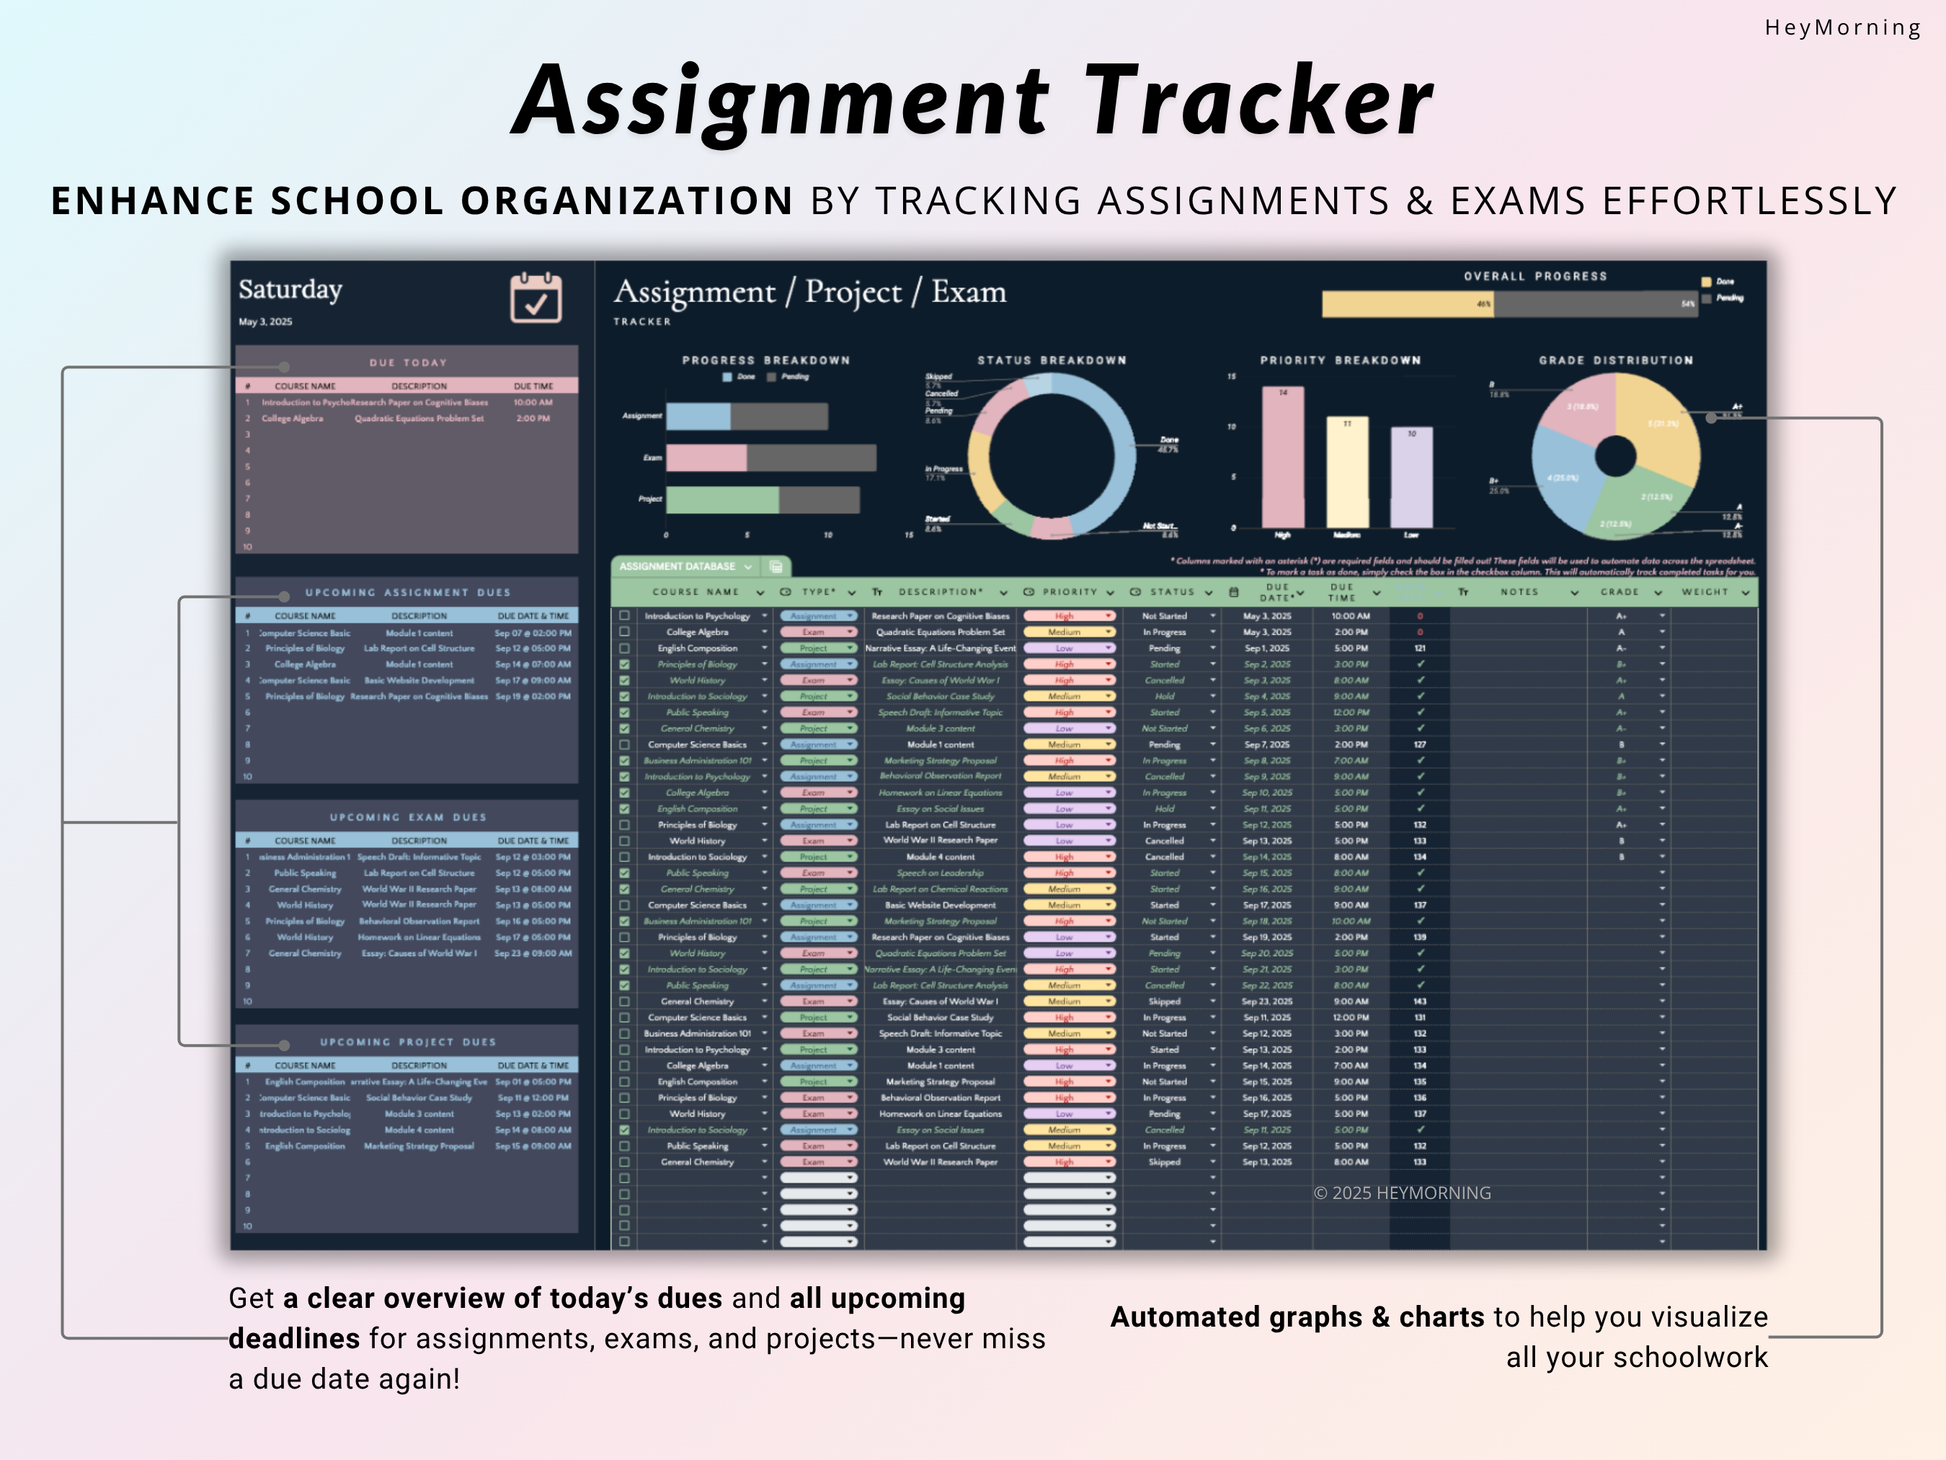1946x1460 pixels.
Task: Select the Assignment / Project / Exam title
Action: click(810, 292)
